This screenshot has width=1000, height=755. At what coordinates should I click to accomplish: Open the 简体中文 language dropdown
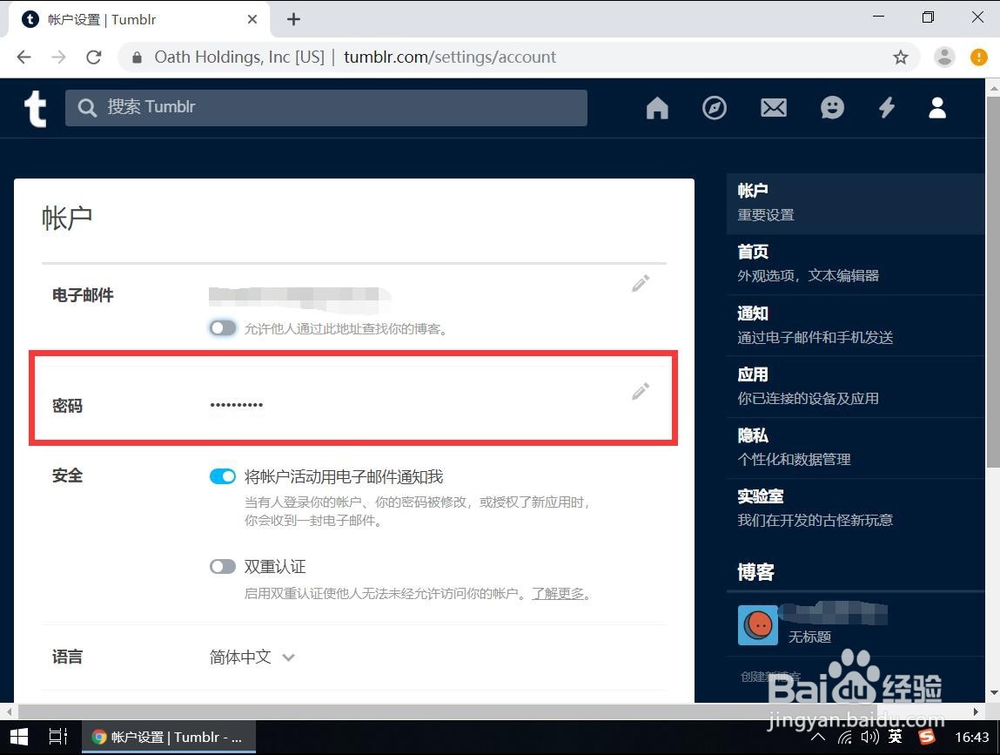pyautogui.click(x=250, y=657)
